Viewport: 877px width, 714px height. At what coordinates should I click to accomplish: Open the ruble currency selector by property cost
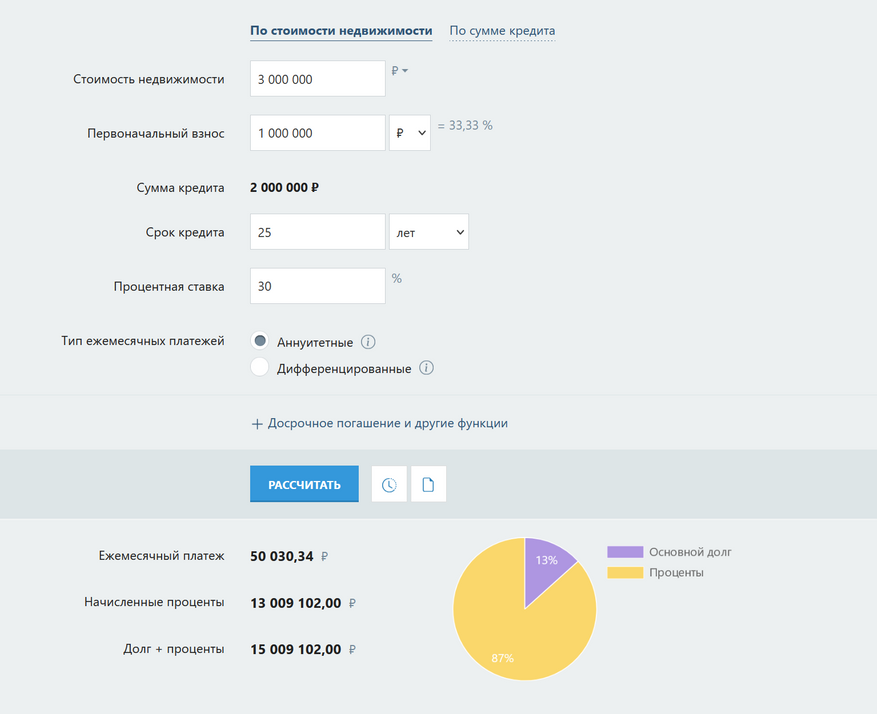[400, 70]
